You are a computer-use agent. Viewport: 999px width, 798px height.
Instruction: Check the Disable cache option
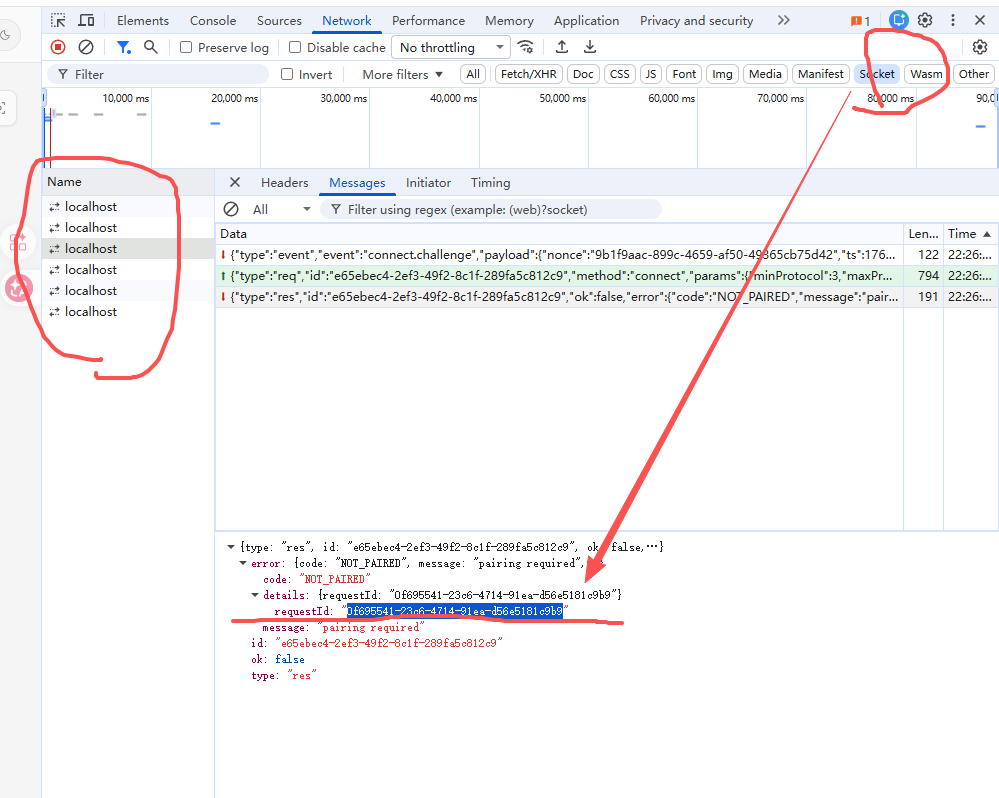point(295,47)
